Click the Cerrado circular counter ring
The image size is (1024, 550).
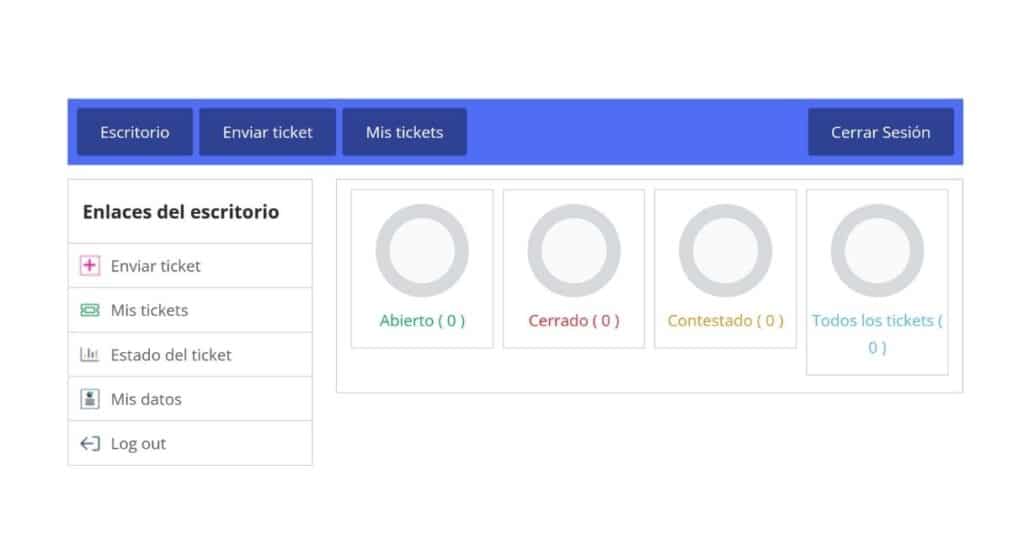573,251
